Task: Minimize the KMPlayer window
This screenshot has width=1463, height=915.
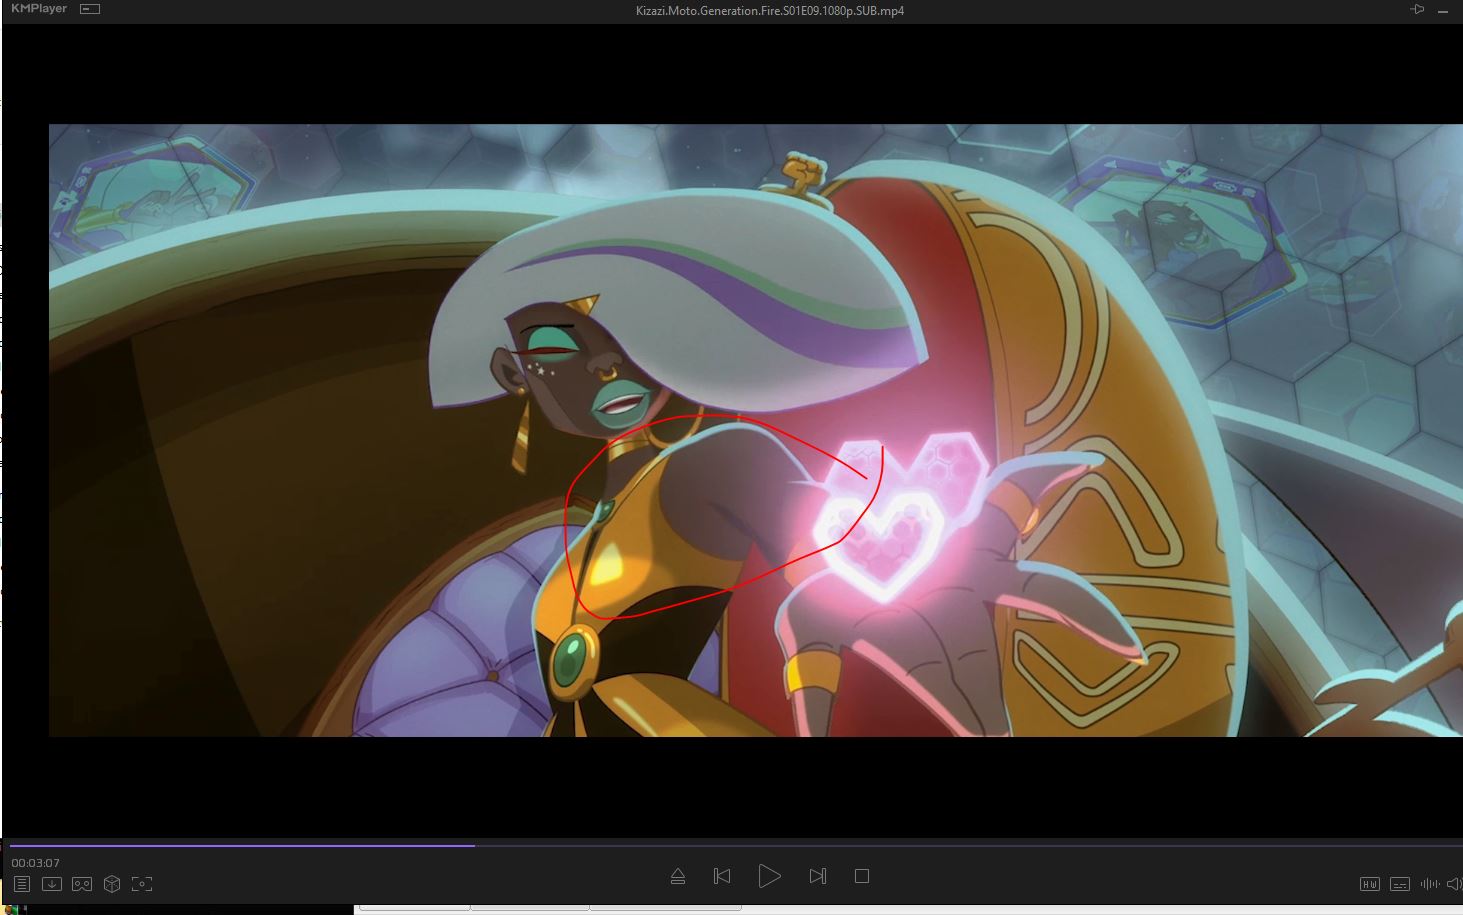Action: 1444,10
